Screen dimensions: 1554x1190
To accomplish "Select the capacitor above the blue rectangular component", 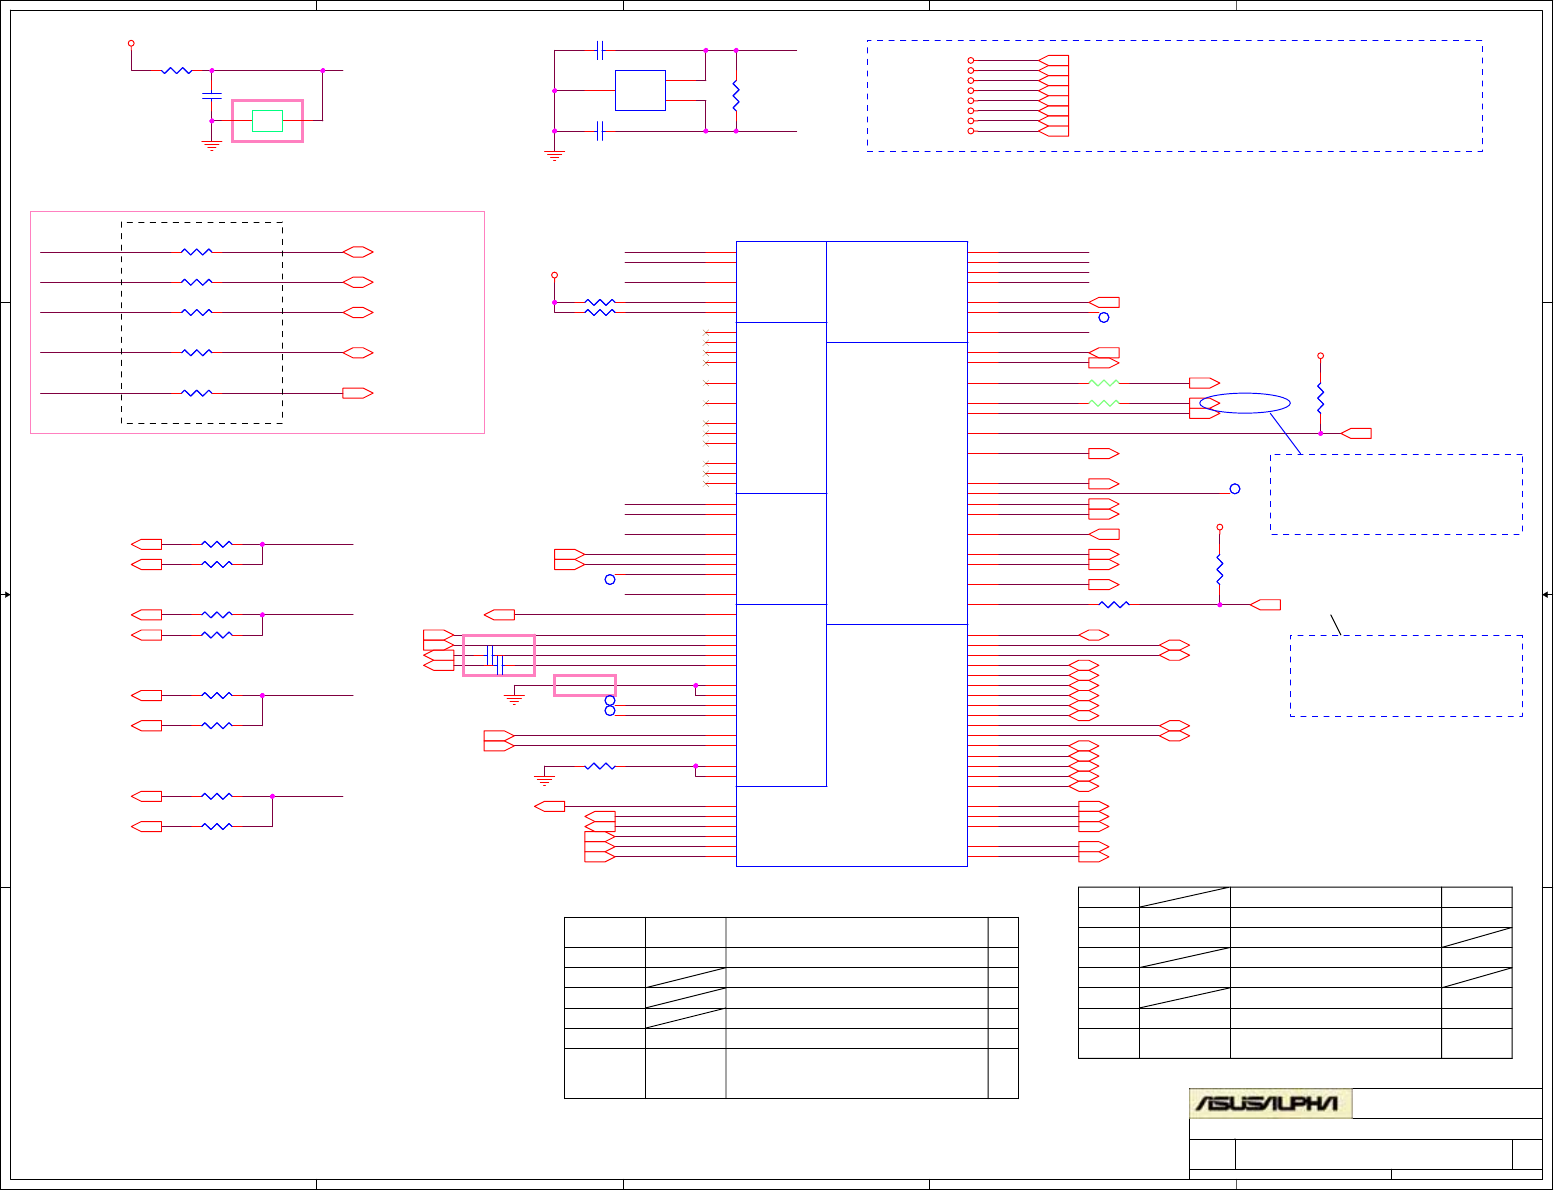I will [600, 49].
